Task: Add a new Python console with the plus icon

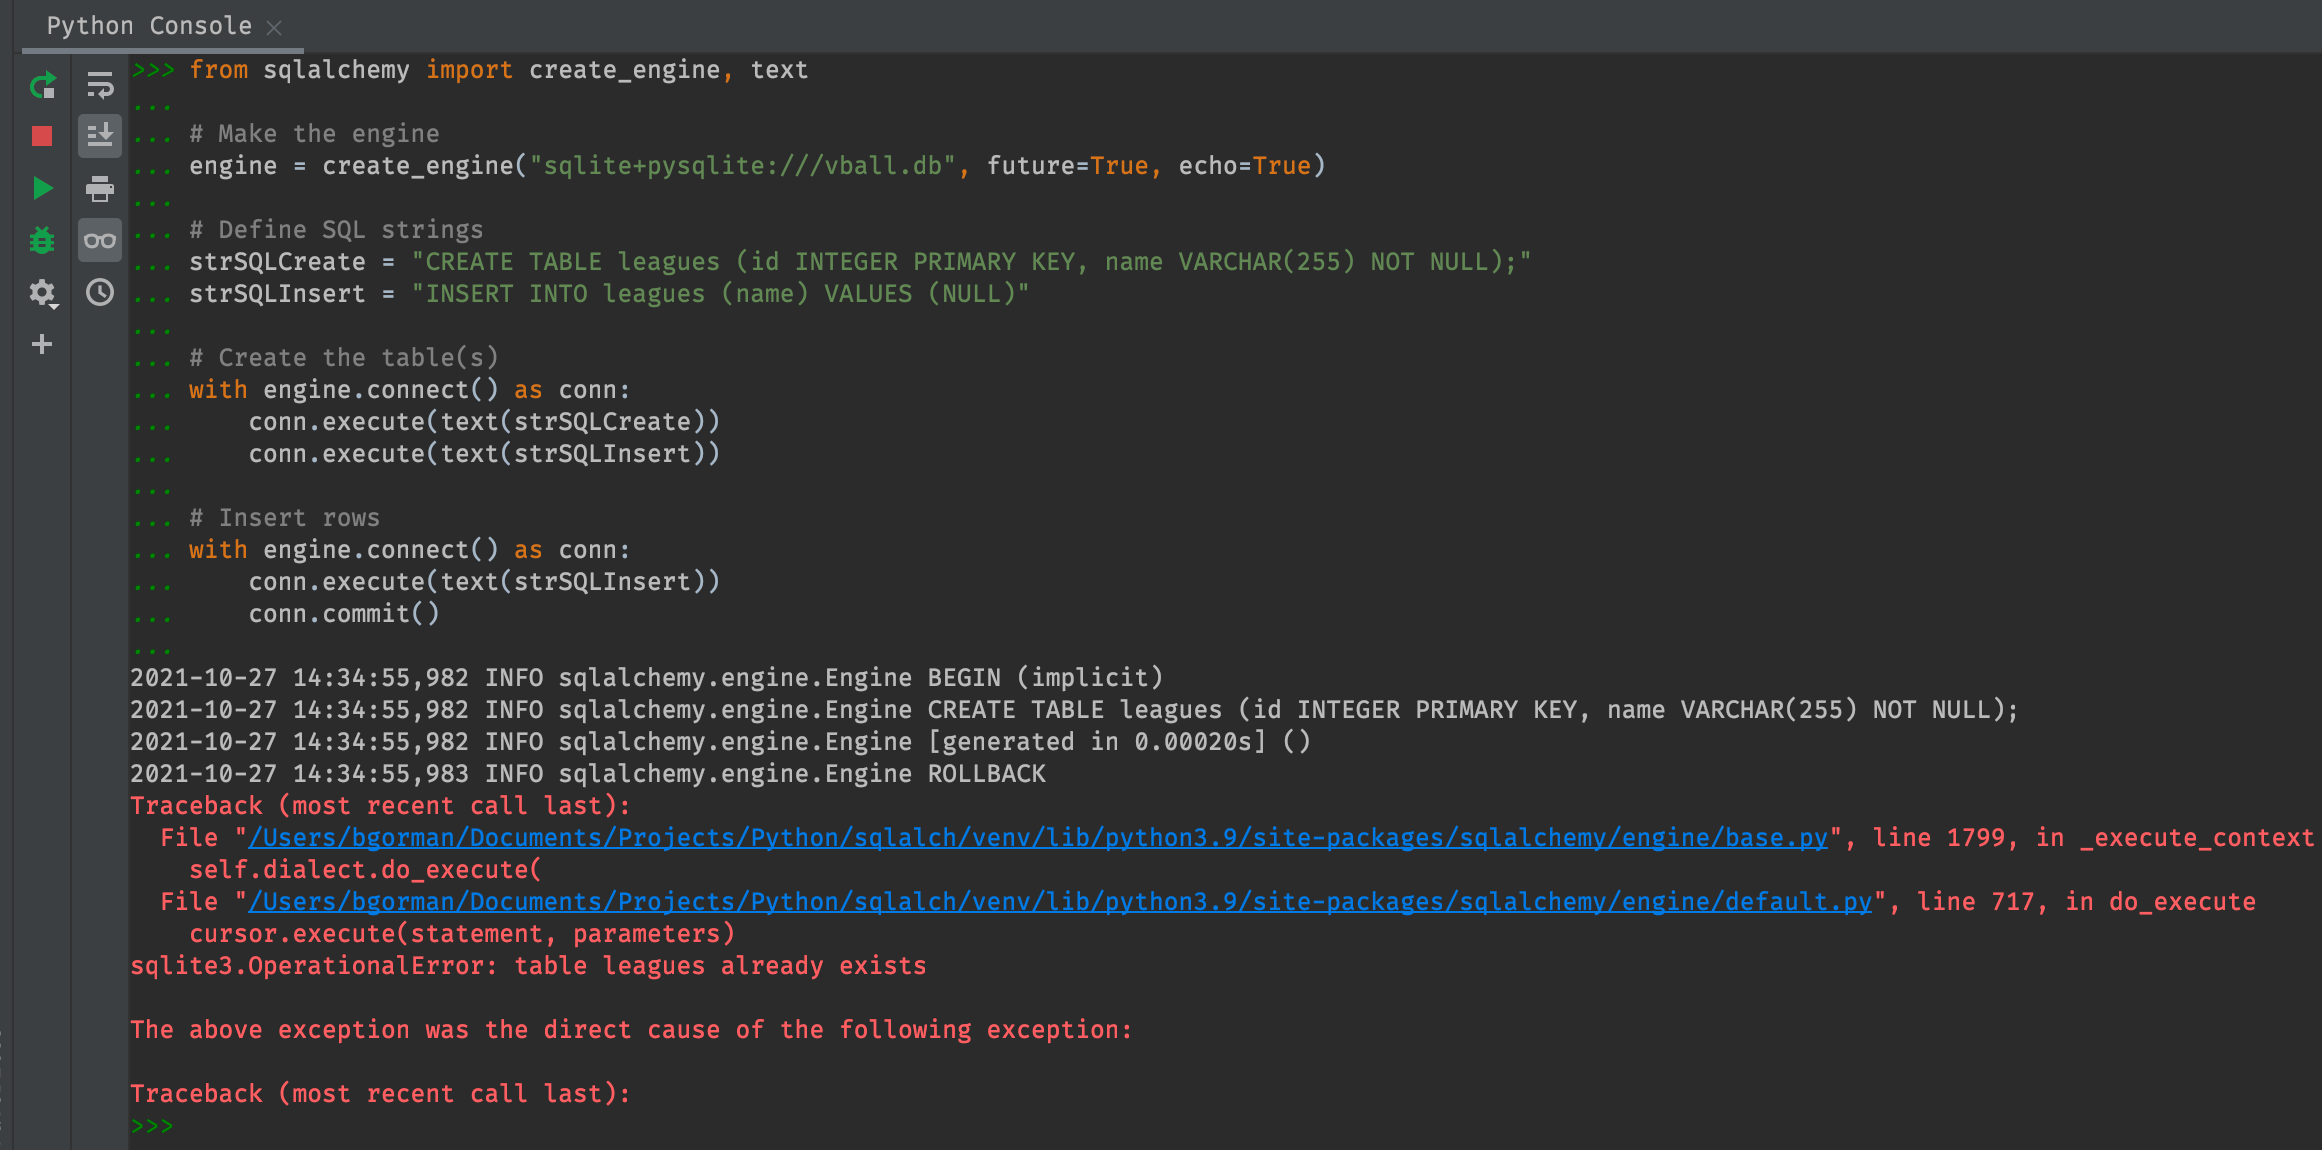Action: click(42, 344)
